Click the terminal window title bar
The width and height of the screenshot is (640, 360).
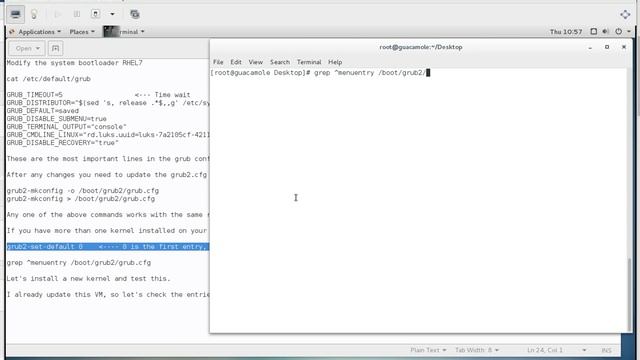click(x=421, y=47)
